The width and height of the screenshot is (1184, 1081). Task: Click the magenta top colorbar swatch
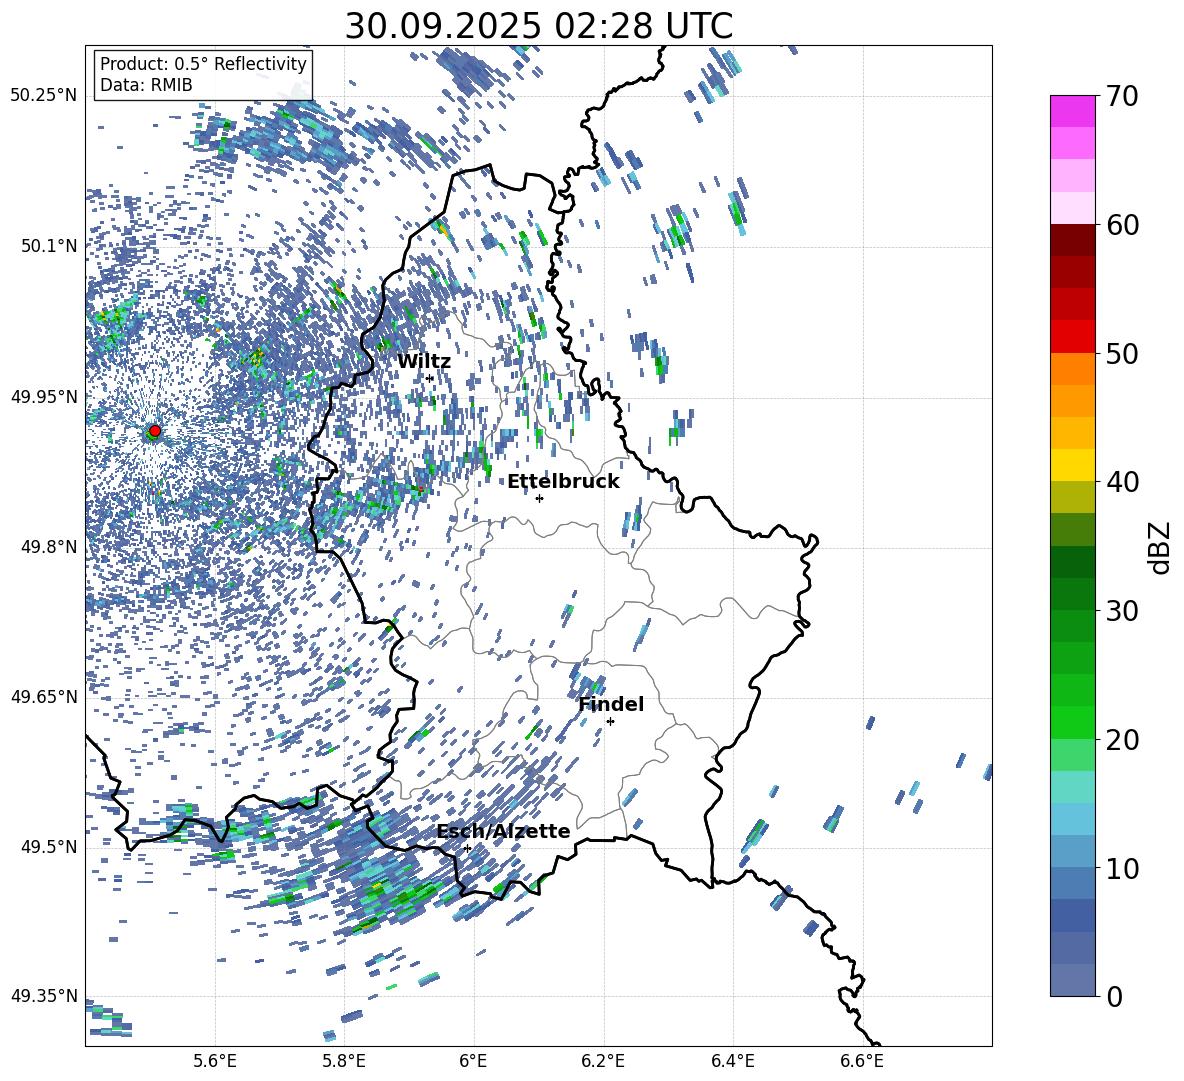click(x=1072, y=111)
